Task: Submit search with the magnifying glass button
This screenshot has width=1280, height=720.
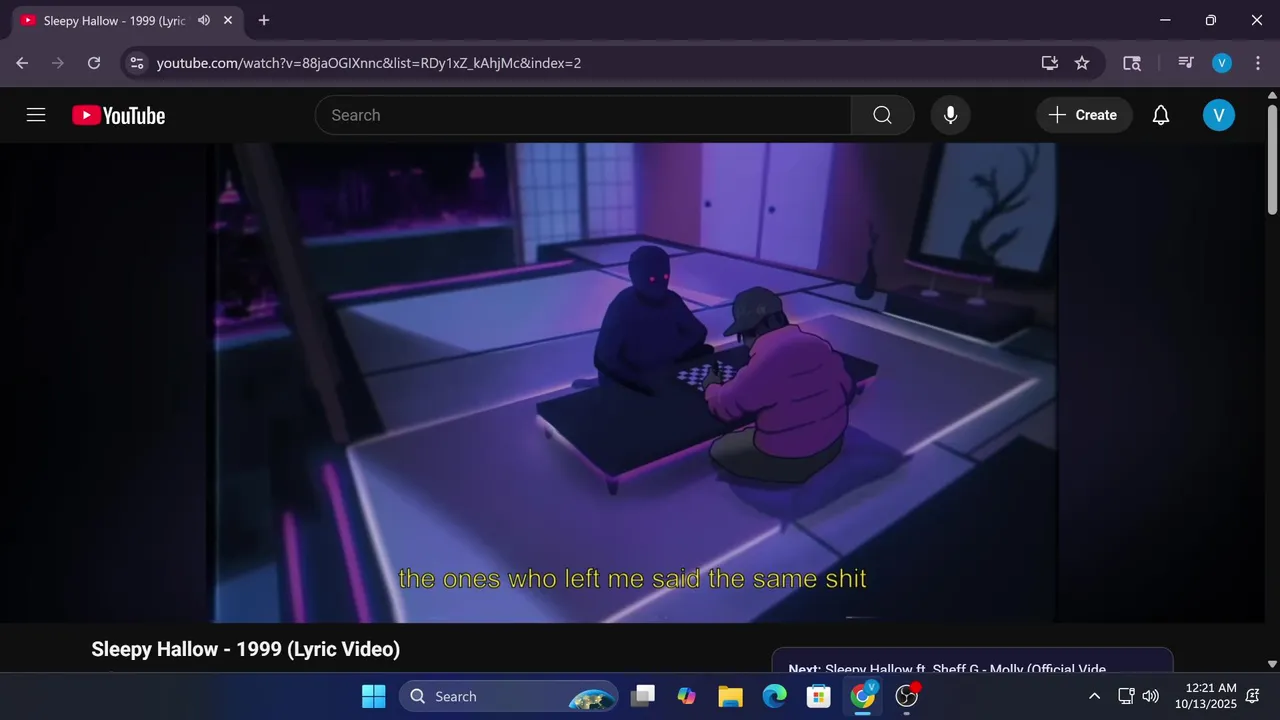Action: click(882, 115)
